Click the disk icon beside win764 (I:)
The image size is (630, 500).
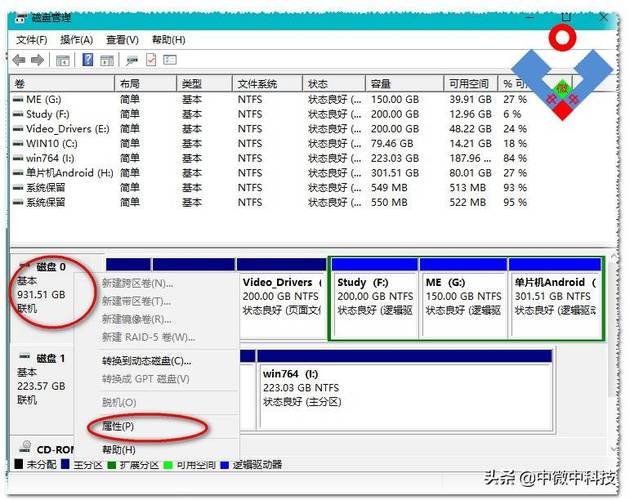click(x=18, y=158)
